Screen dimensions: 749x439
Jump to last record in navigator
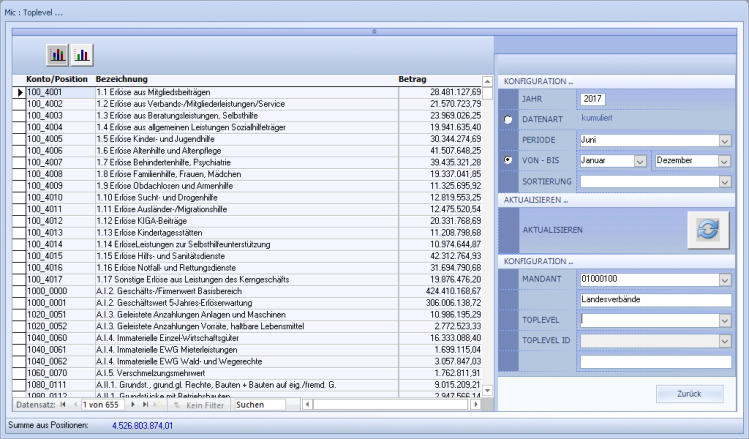click(145, 405)
